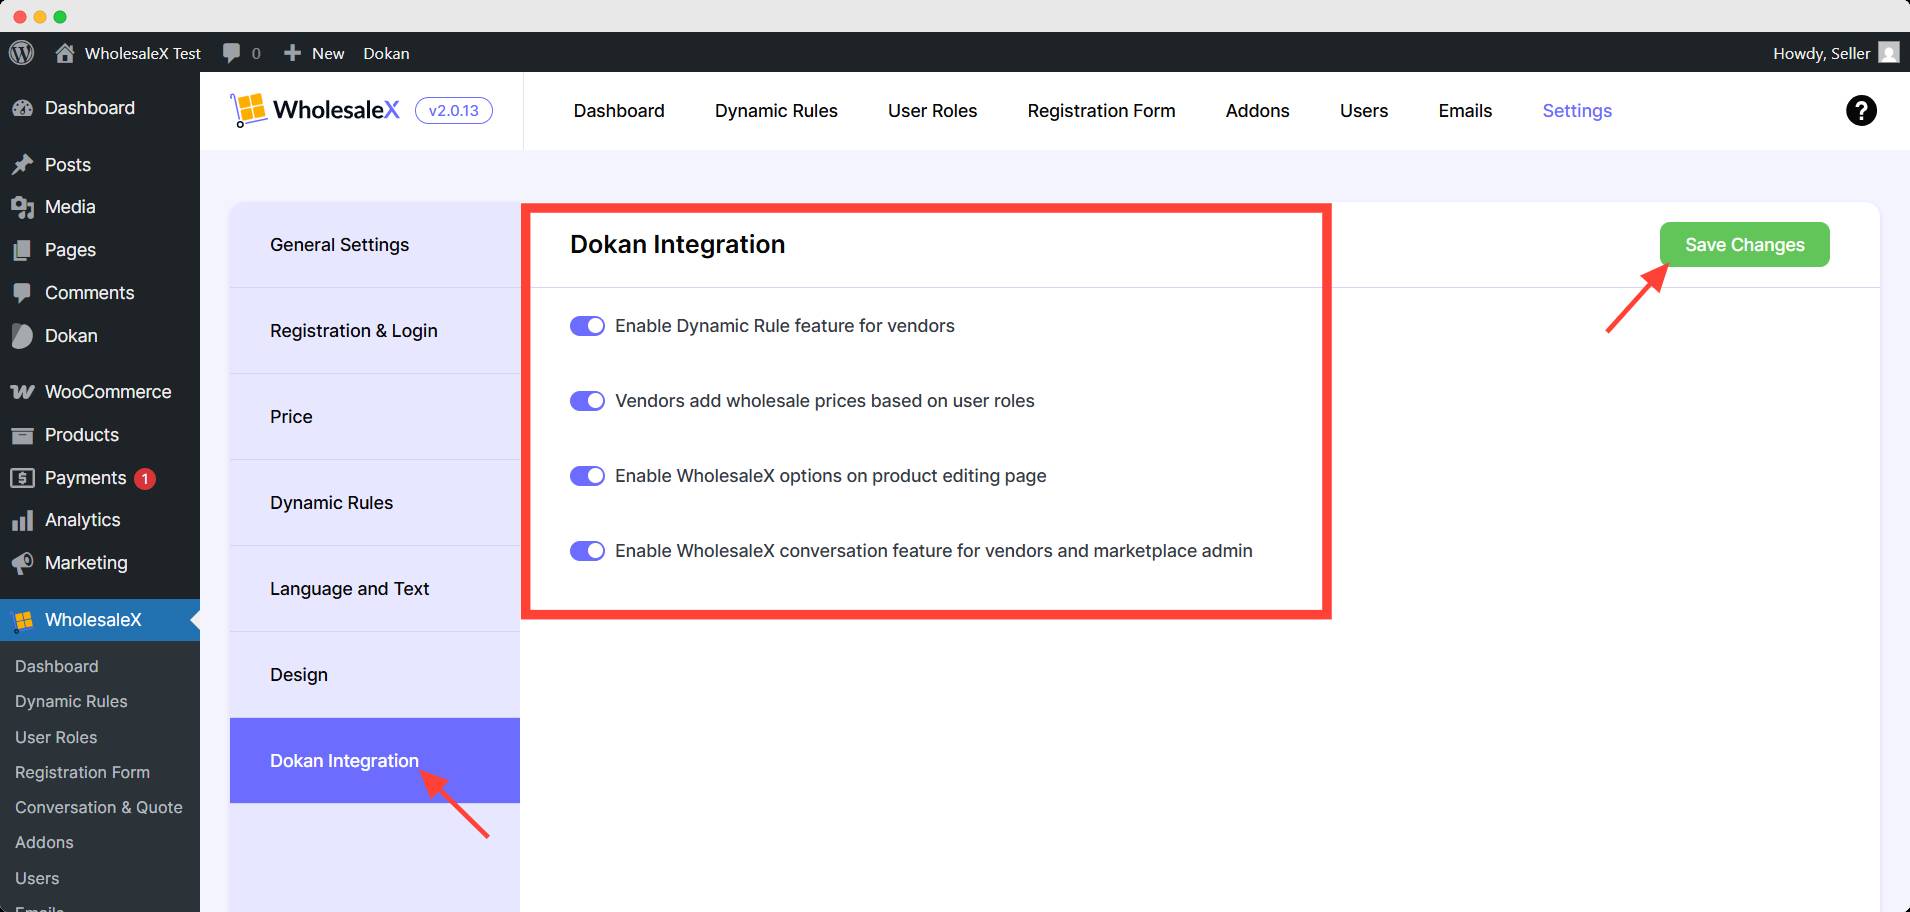Open Users submenu under WholesaleX
Screen dimensions: 1910x912
[37, 878]
